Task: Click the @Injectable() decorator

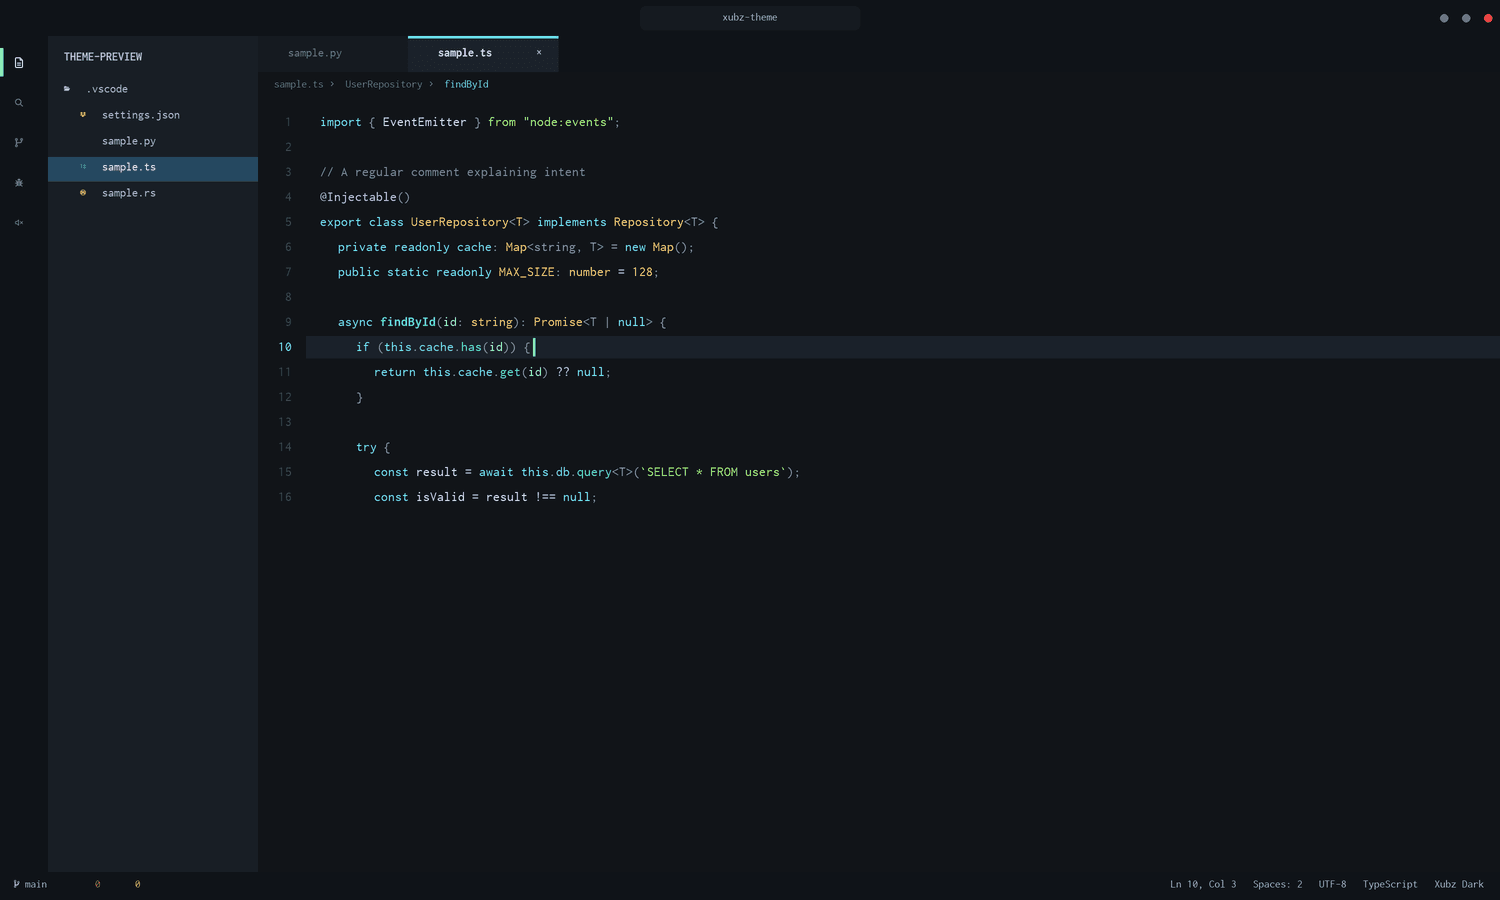Action: coord(365,197)
